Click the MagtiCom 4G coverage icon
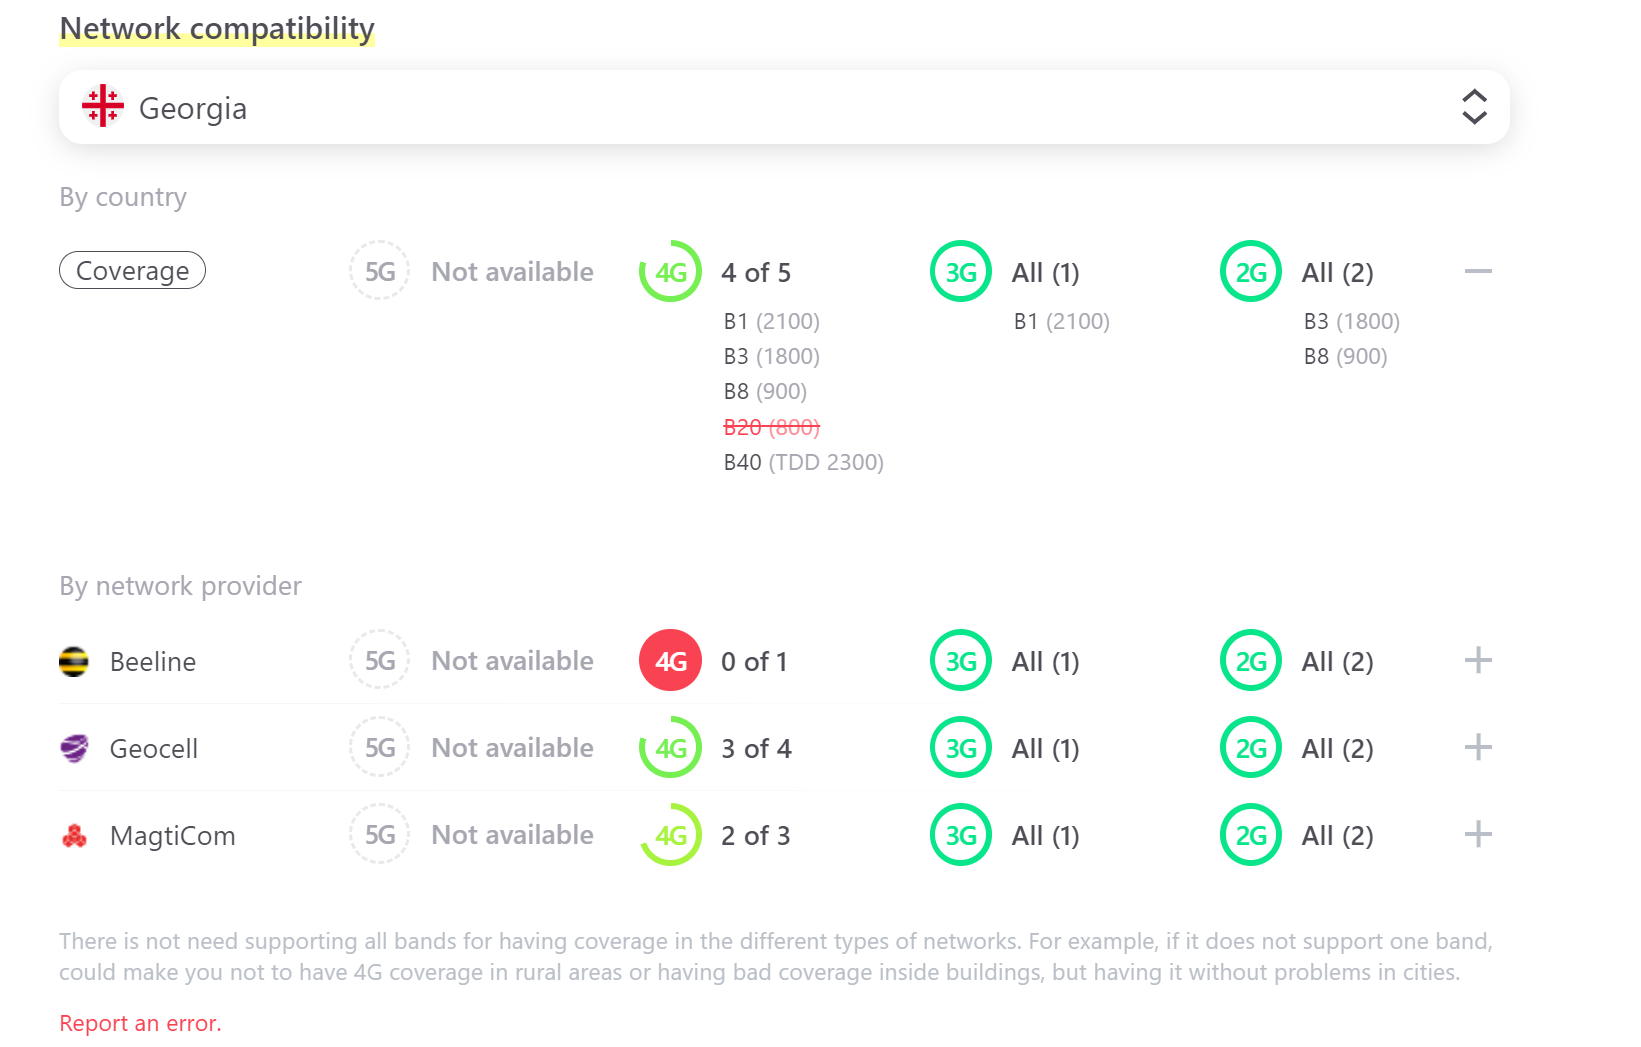1641x1047 pixels. point(670,835)
